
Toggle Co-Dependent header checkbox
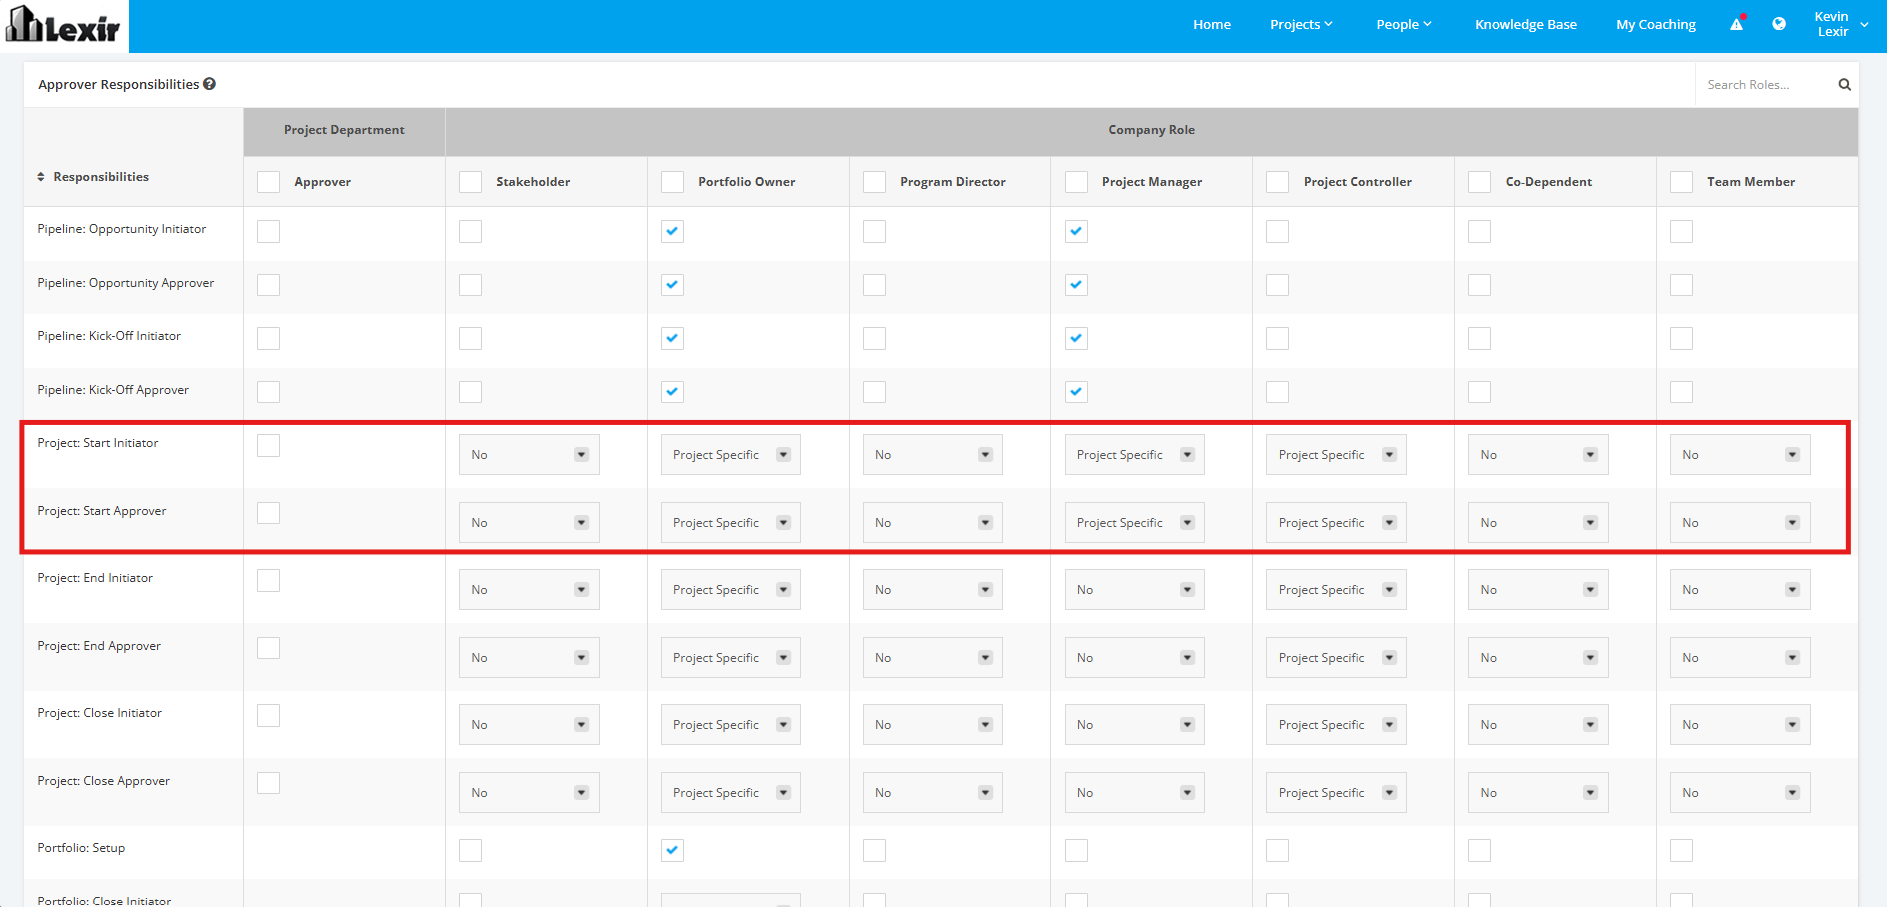(x=1479, y=182)
